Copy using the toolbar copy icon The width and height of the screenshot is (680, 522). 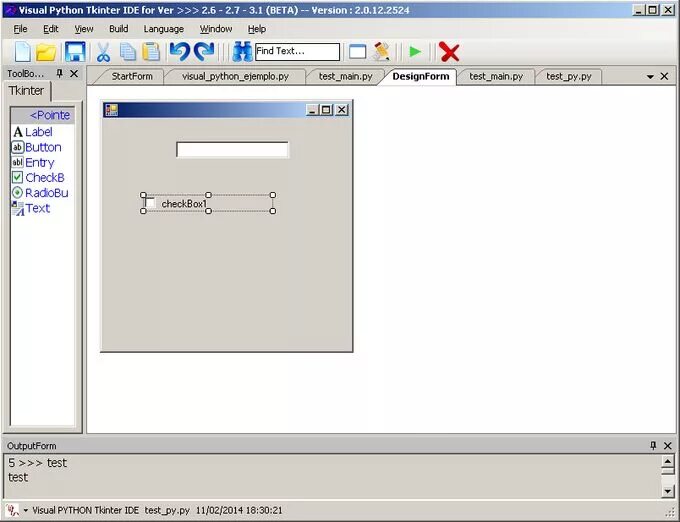[x=128, y=52]
